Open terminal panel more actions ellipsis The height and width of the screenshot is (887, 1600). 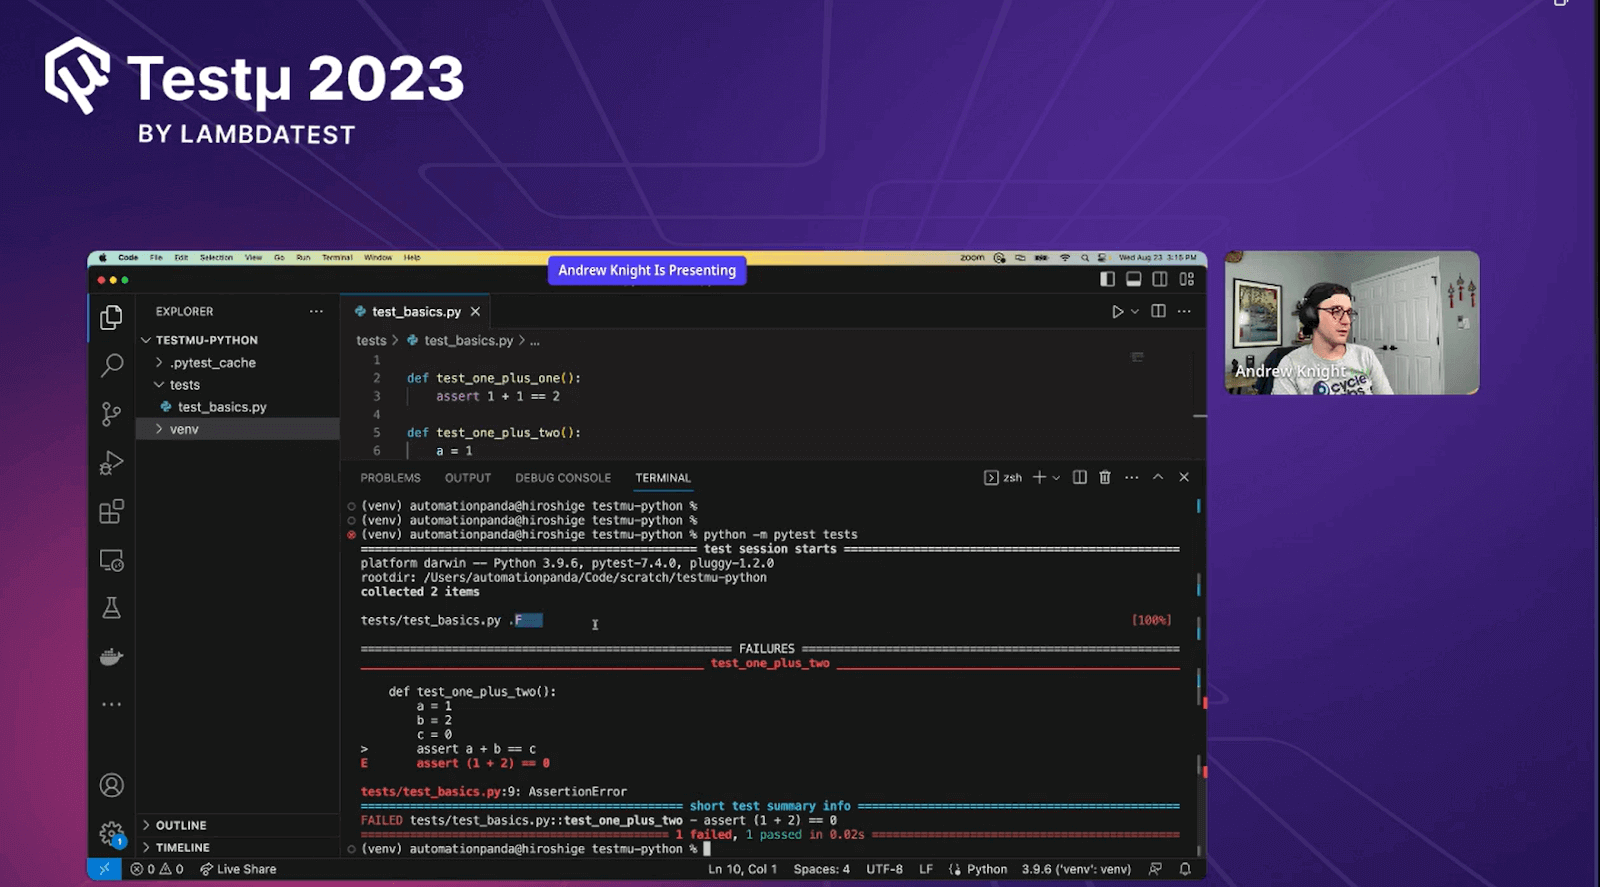pos(1131,477)
